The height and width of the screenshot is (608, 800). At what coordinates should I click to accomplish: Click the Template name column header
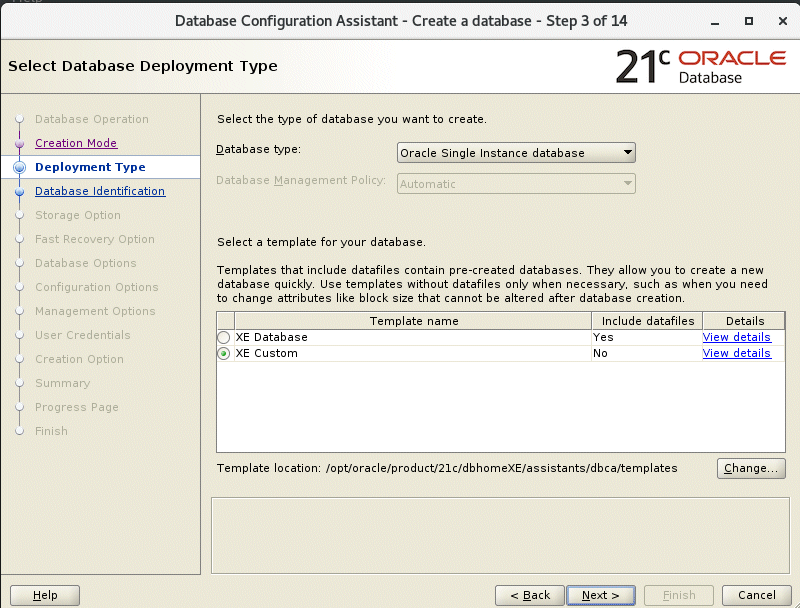tap(413, 321)
